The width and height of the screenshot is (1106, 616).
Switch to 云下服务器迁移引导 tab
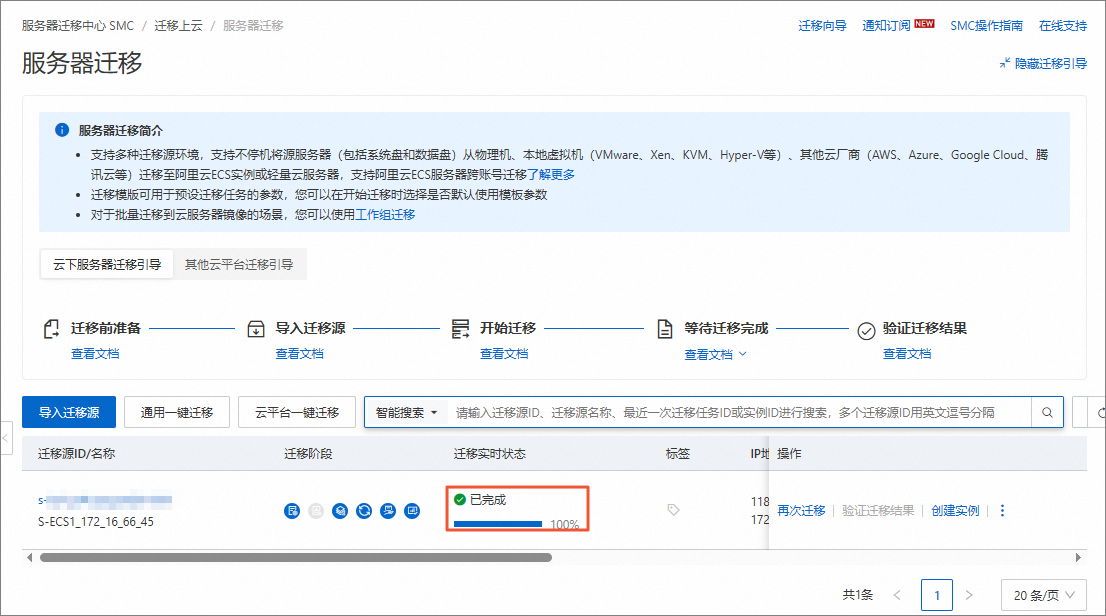107,265
